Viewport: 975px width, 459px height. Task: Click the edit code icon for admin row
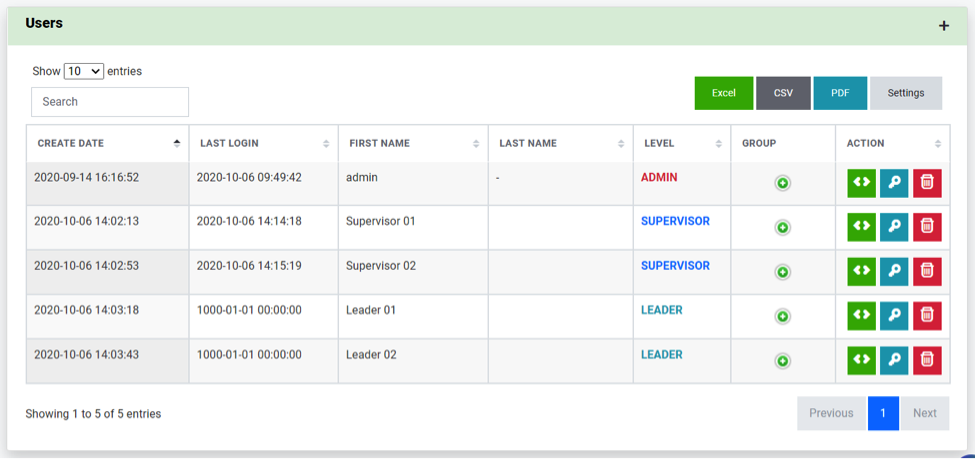(x=861, y=183)
